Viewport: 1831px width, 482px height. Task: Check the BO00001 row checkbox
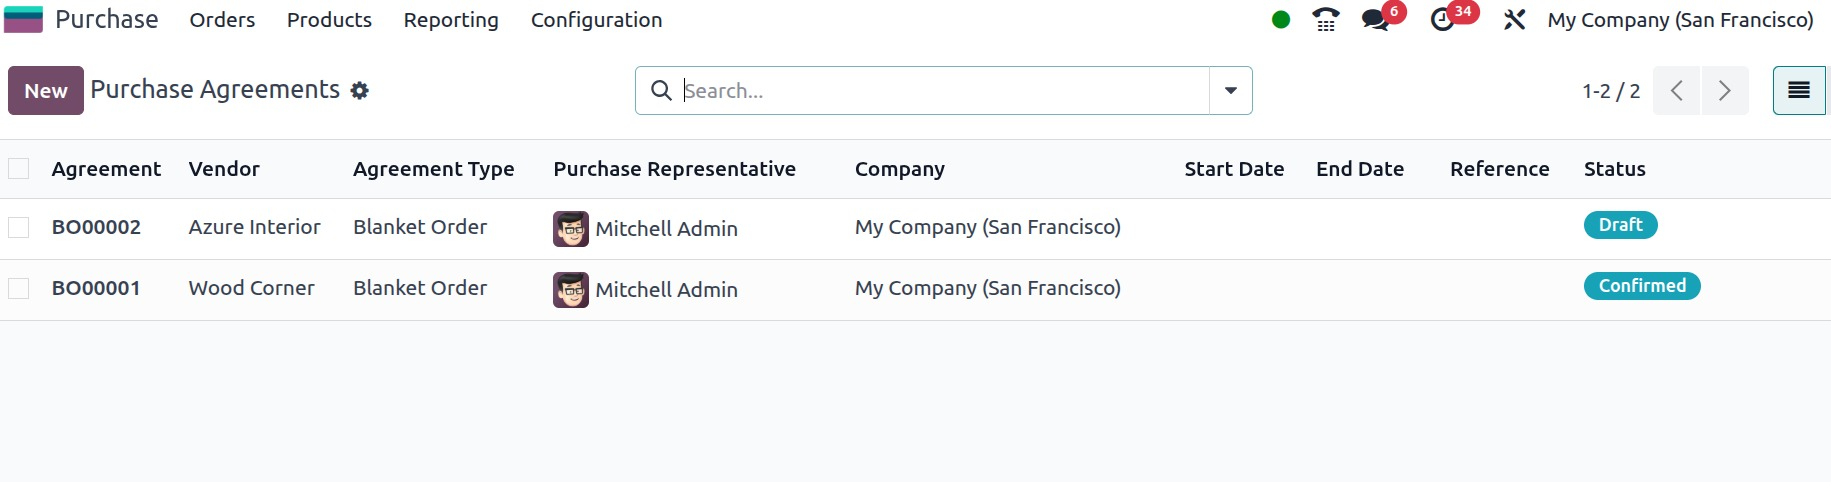coord(19,289)
